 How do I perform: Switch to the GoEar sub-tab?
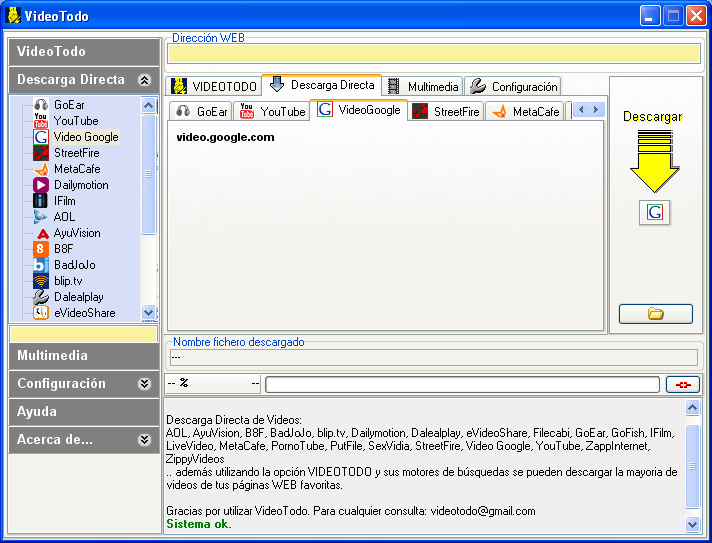pyautogui.click(x=201, y=111)
